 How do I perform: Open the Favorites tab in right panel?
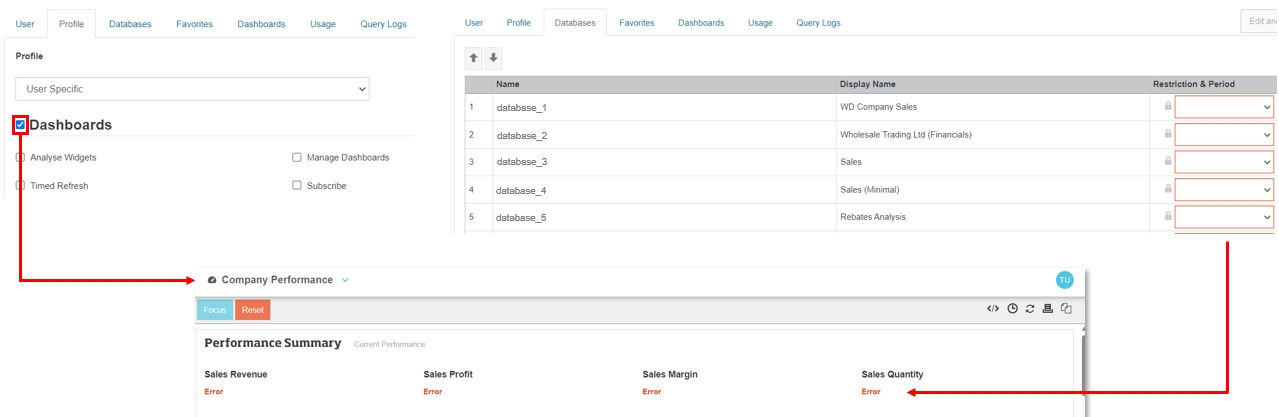pos(636,23)
